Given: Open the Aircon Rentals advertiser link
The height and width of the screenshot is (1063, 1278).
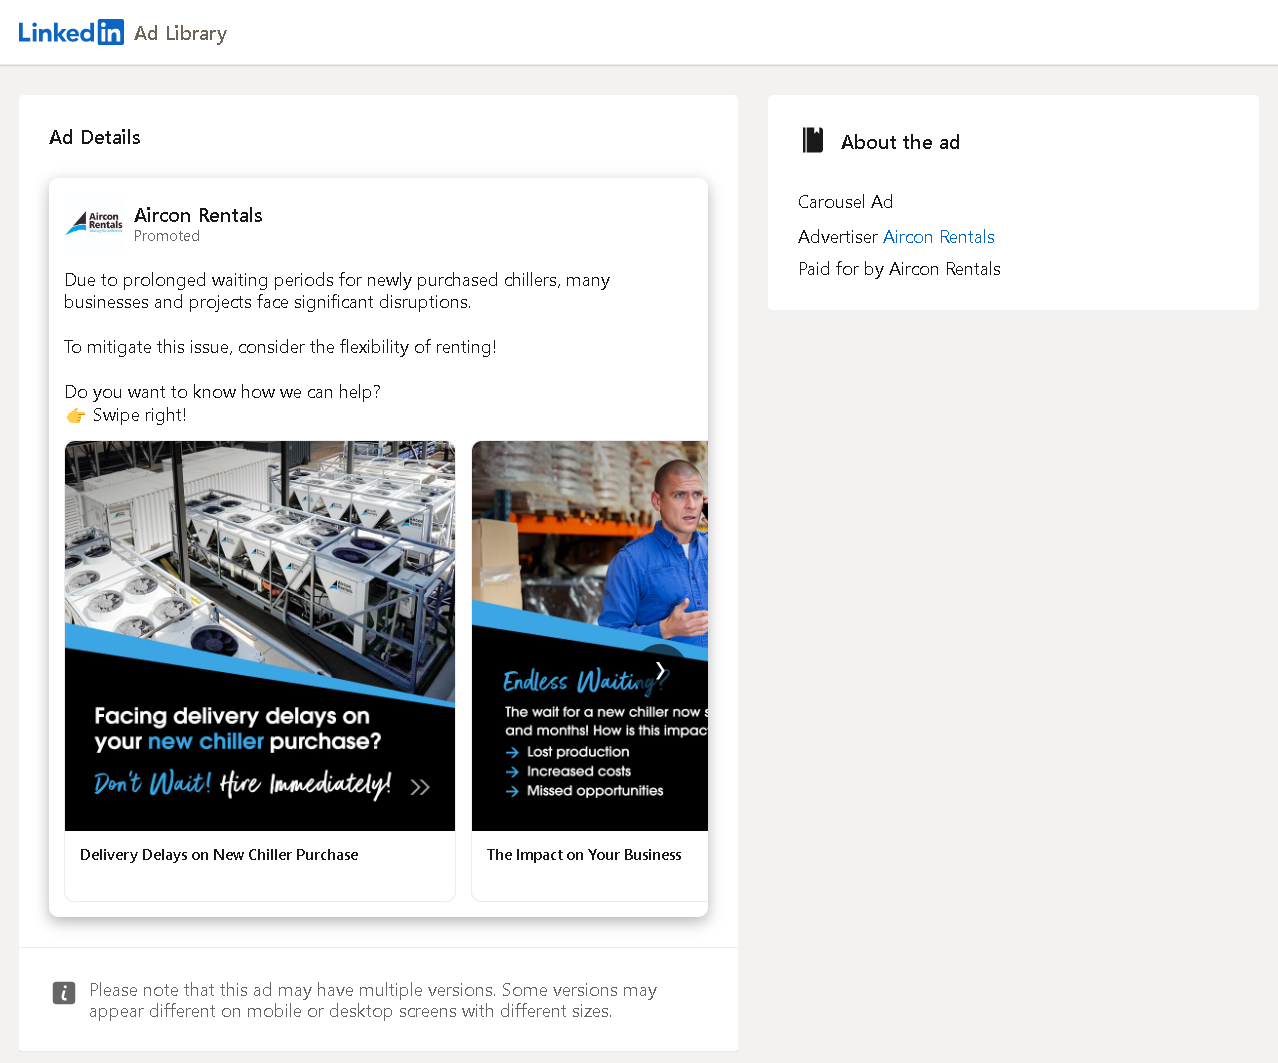Looking at the screenshot, I should click(938, 237).
